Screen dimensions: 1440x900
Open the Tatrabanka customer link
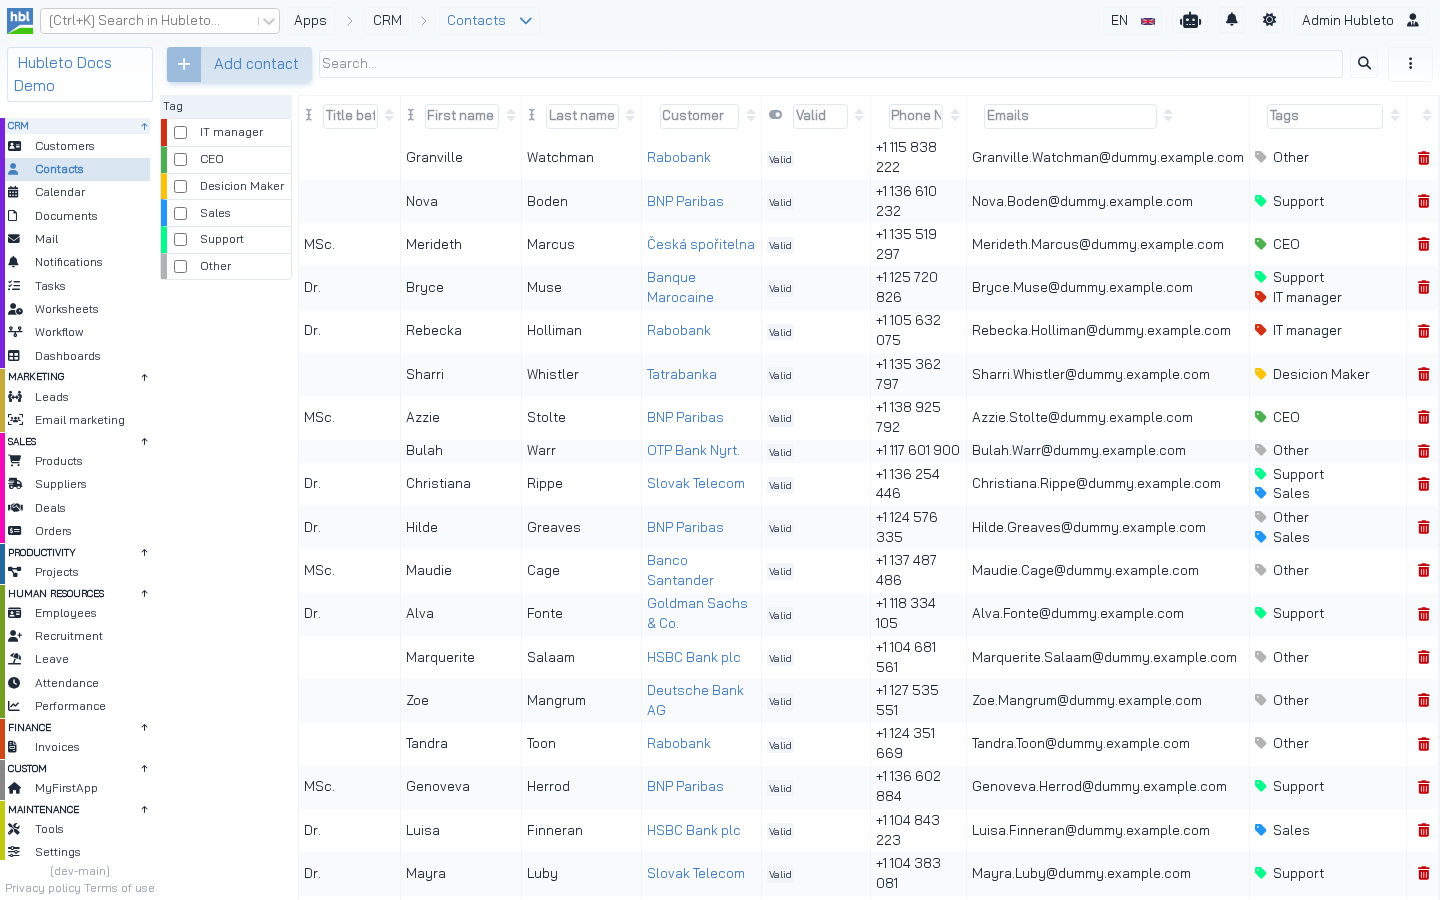click(x=682, y=374)
